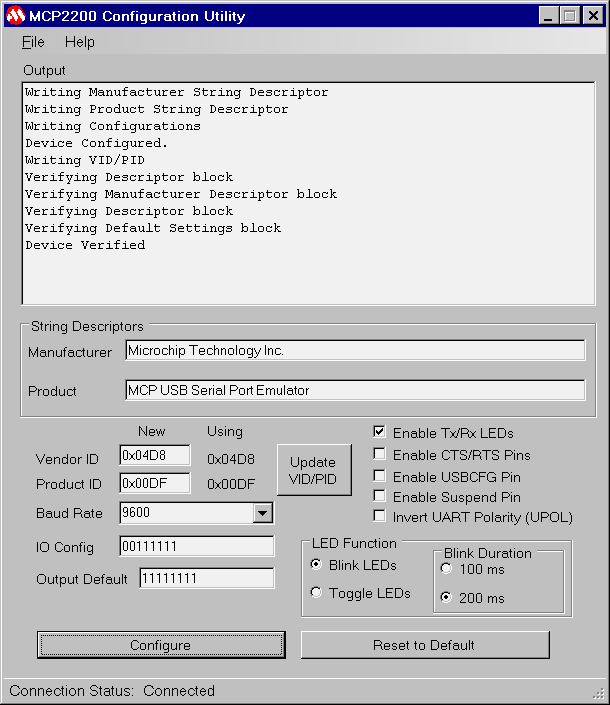Image resolution: width=610 pixels, height=705 pixels.
Task: Select Blink LEDs radio button
Action: click(x=316, y=564)
